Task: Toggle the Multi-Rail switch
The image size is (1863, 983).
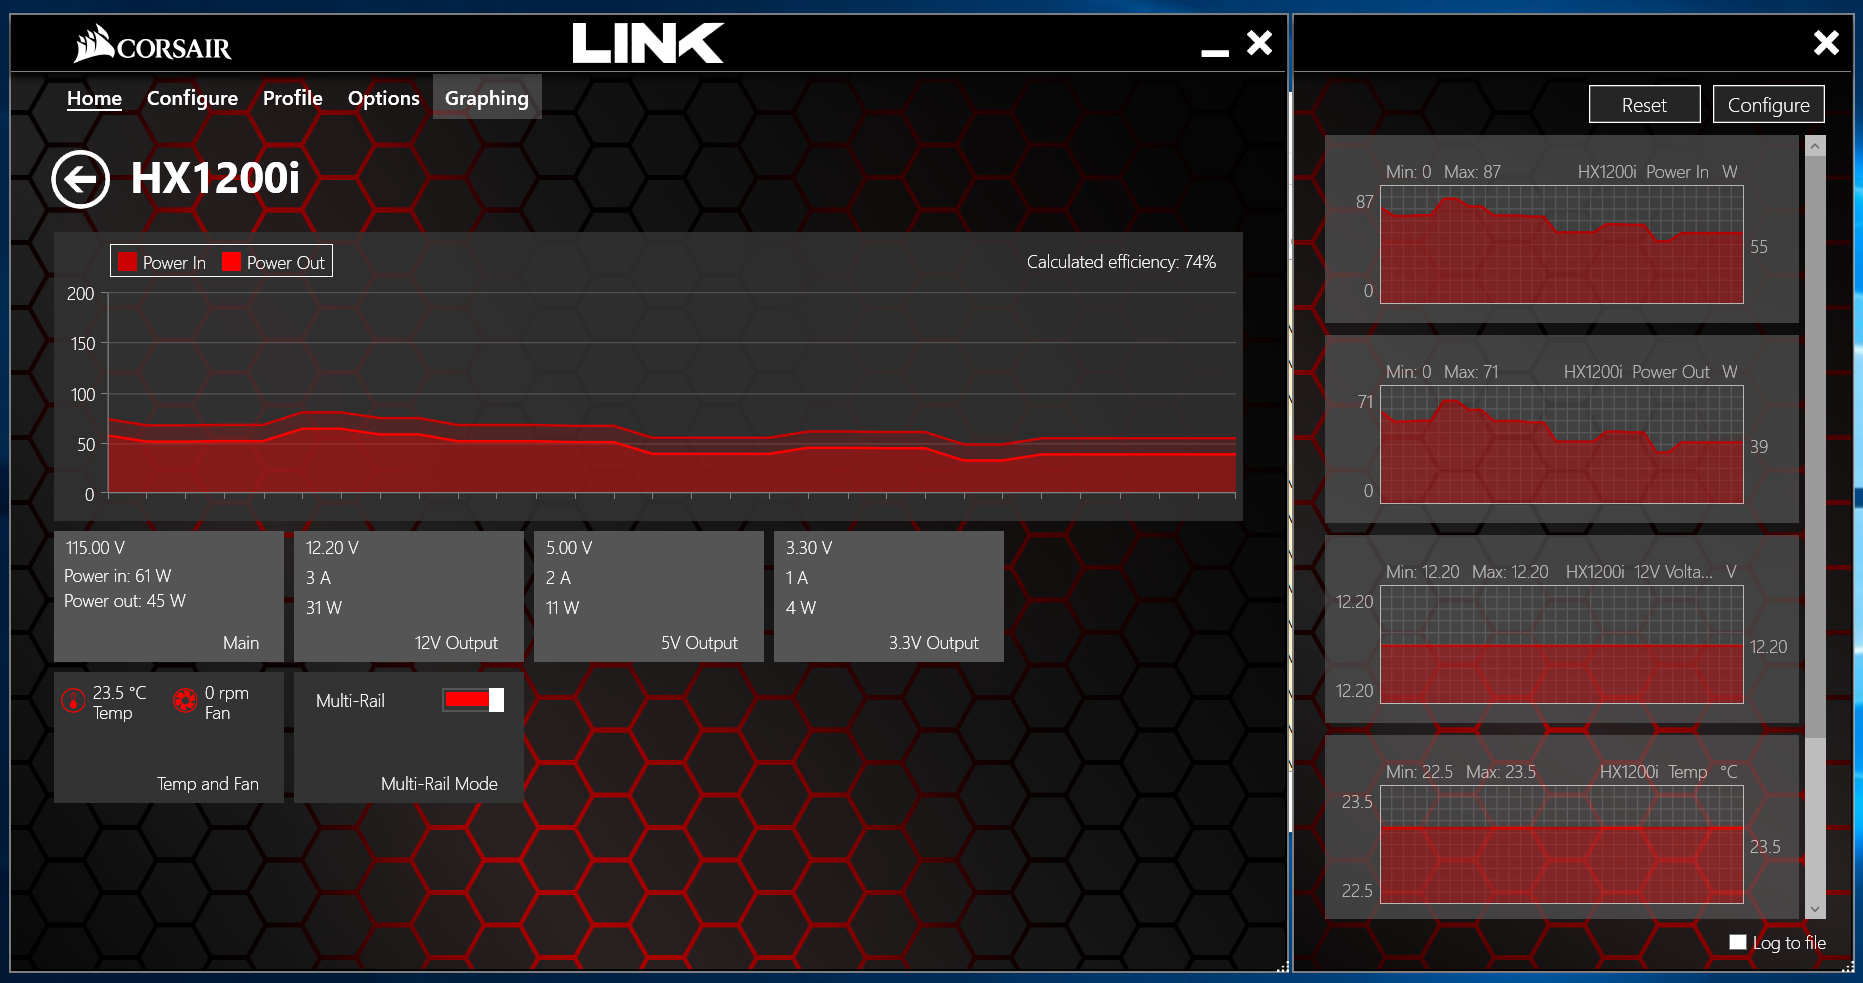Action: 473,700
